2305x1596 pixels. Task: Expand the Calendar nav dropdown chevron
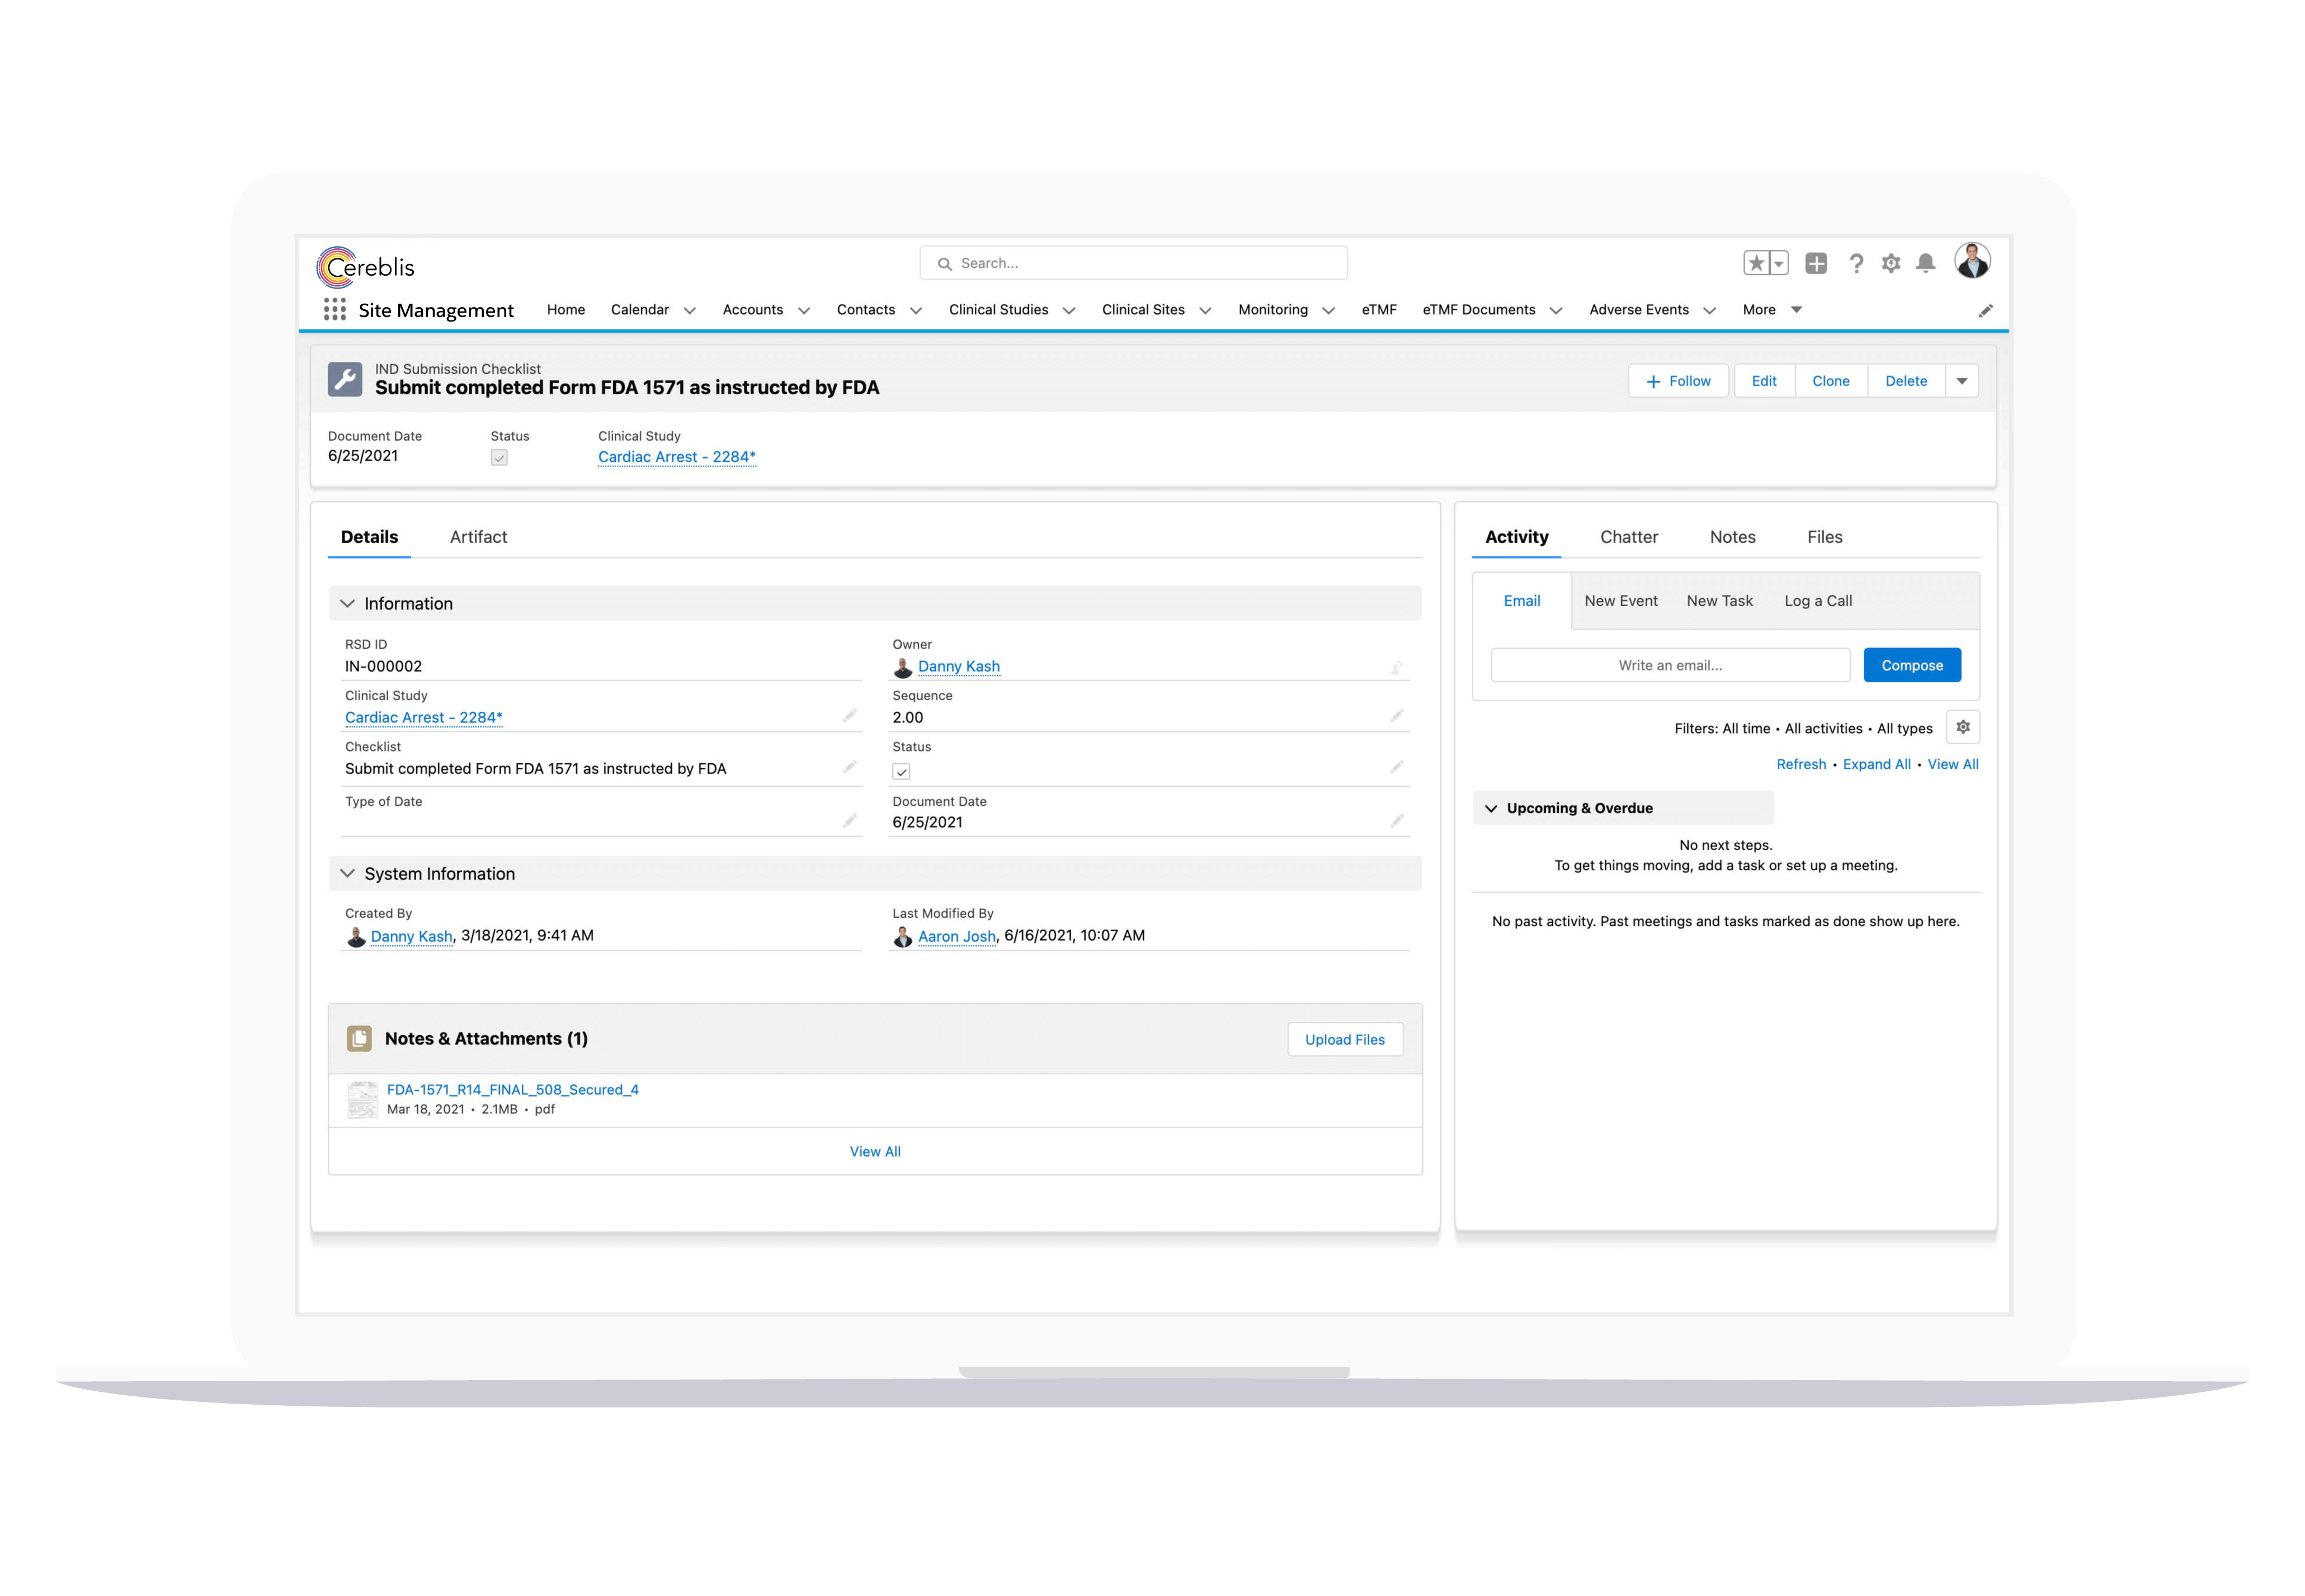[x=690, y=311]
